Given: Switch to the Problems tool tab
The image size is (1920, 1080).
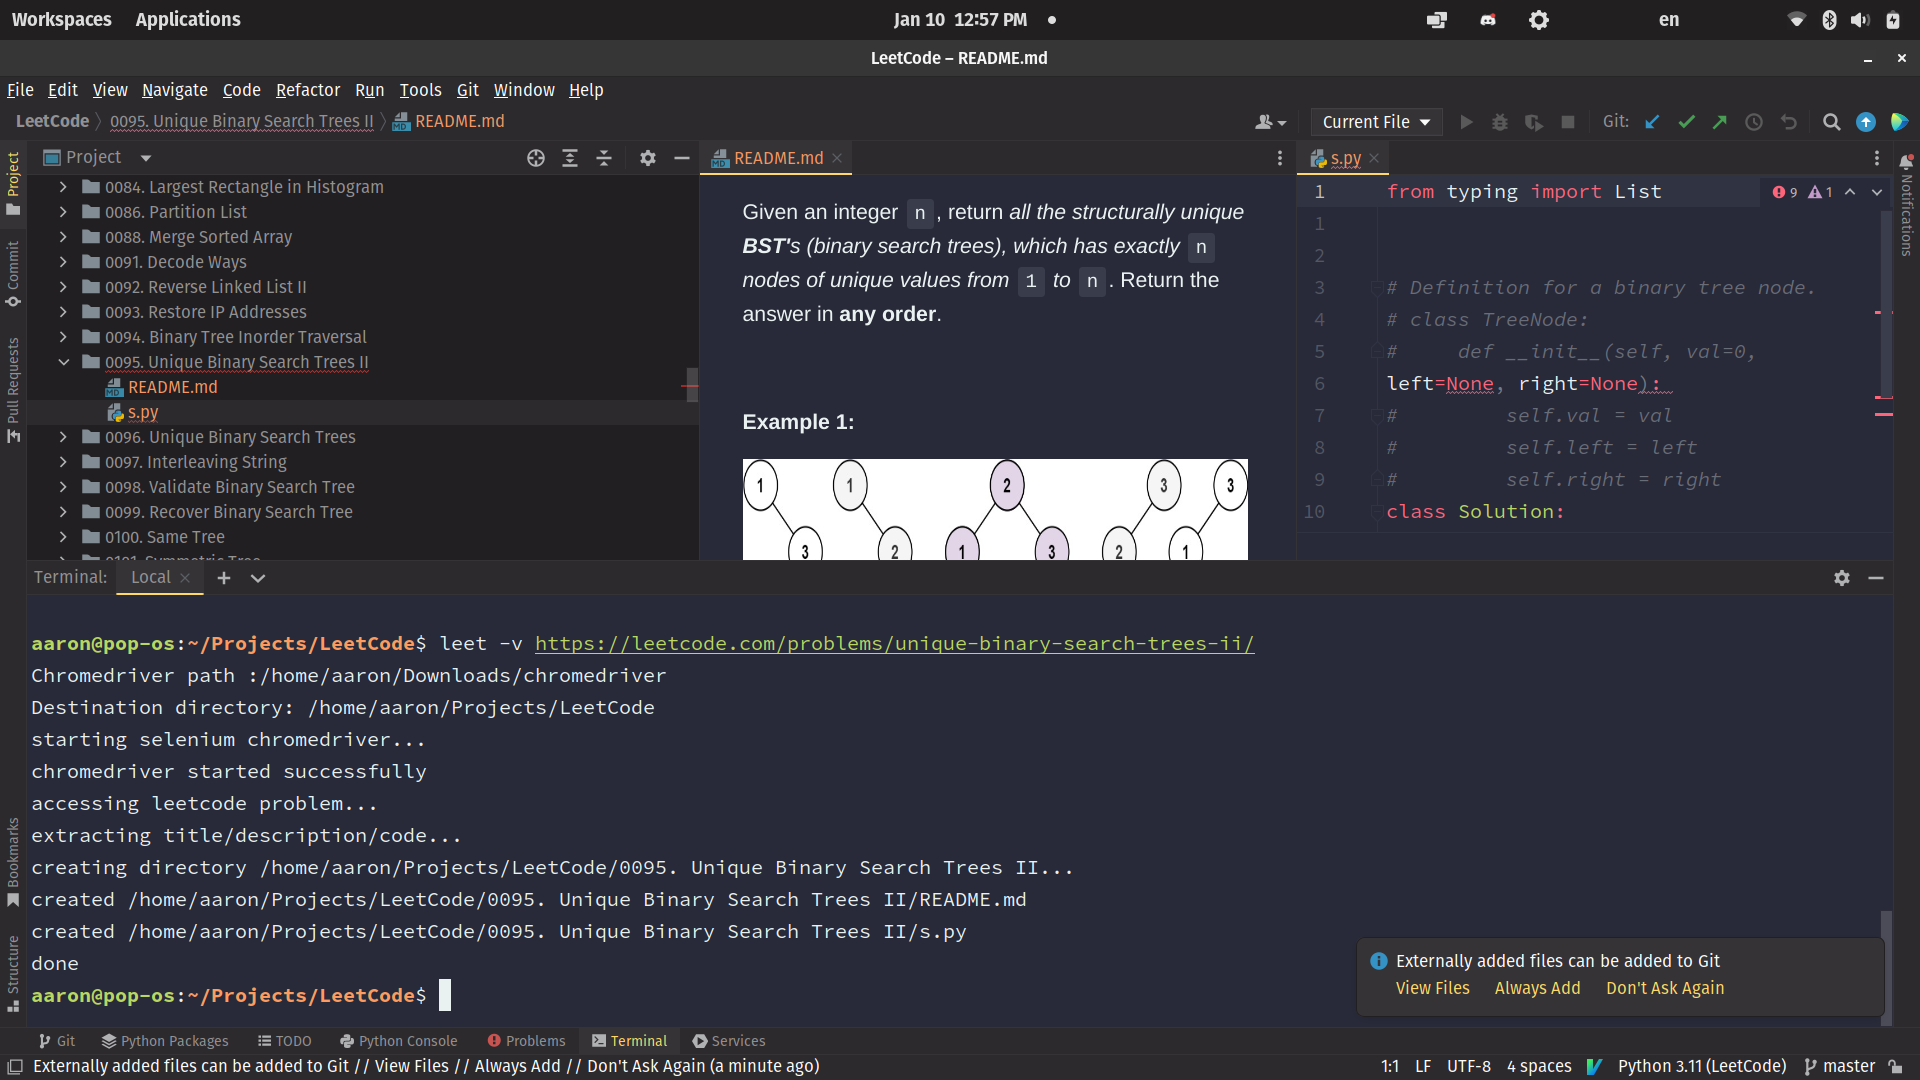Looking at the screenshot, I should point(526,1041).
